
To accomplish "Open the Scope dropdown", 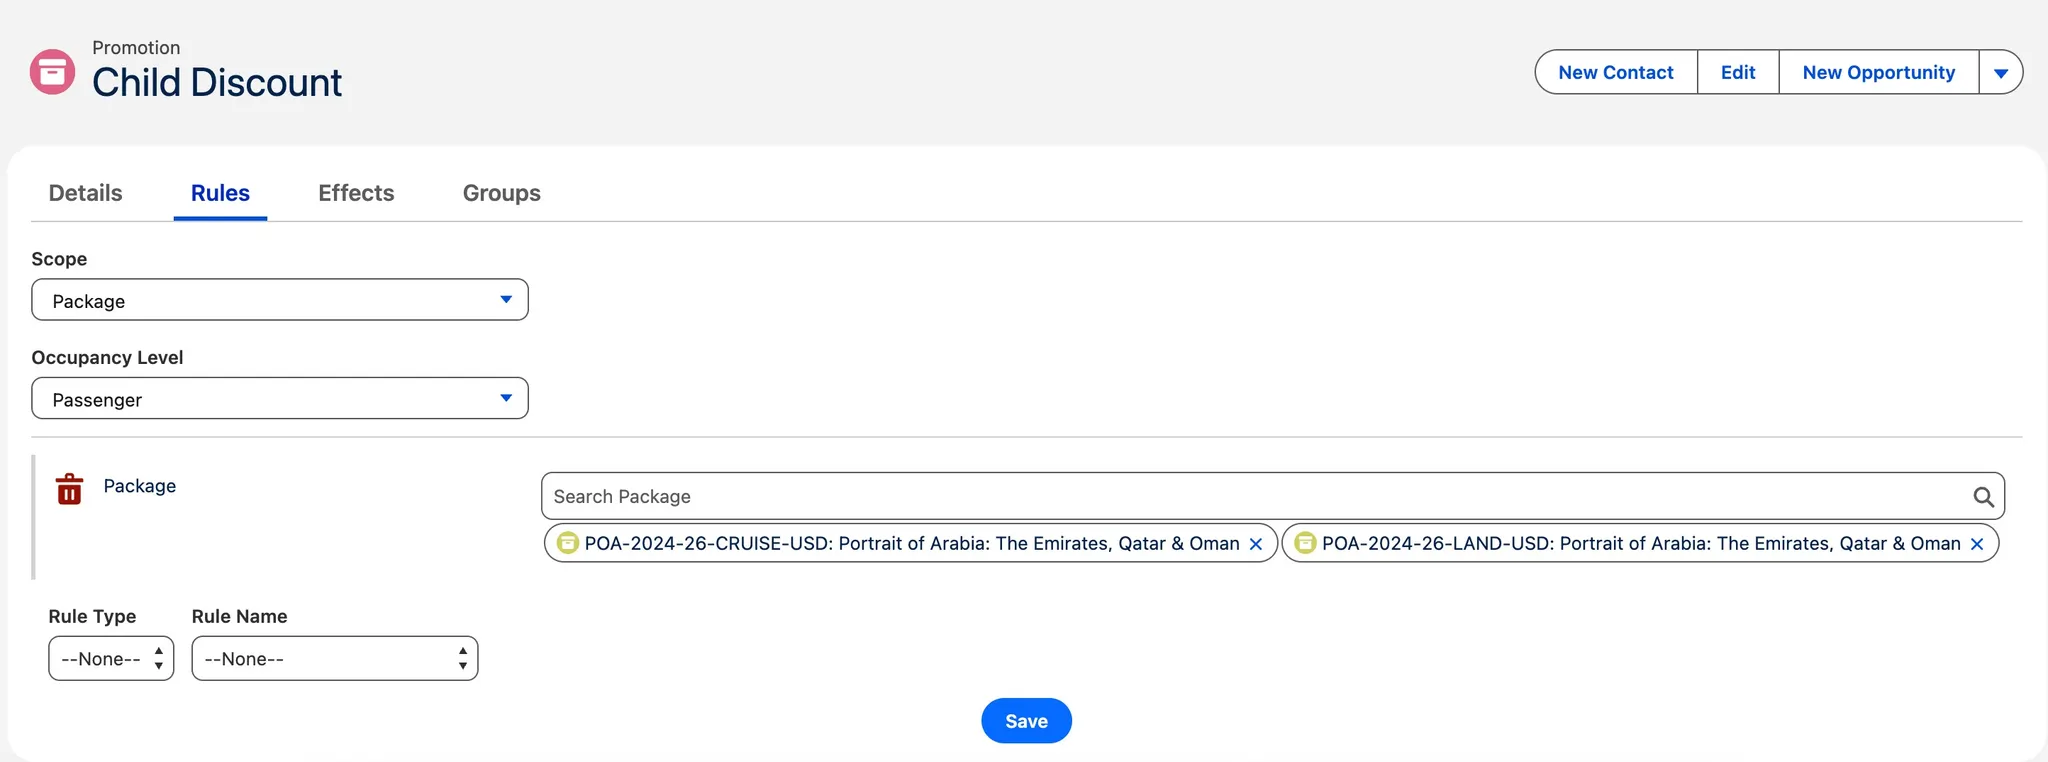I will [280, 300].
